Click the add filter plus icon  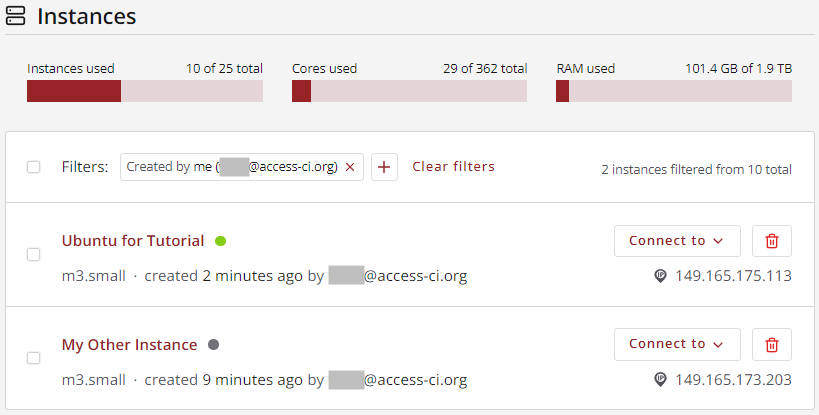click(x=384, y=167)
